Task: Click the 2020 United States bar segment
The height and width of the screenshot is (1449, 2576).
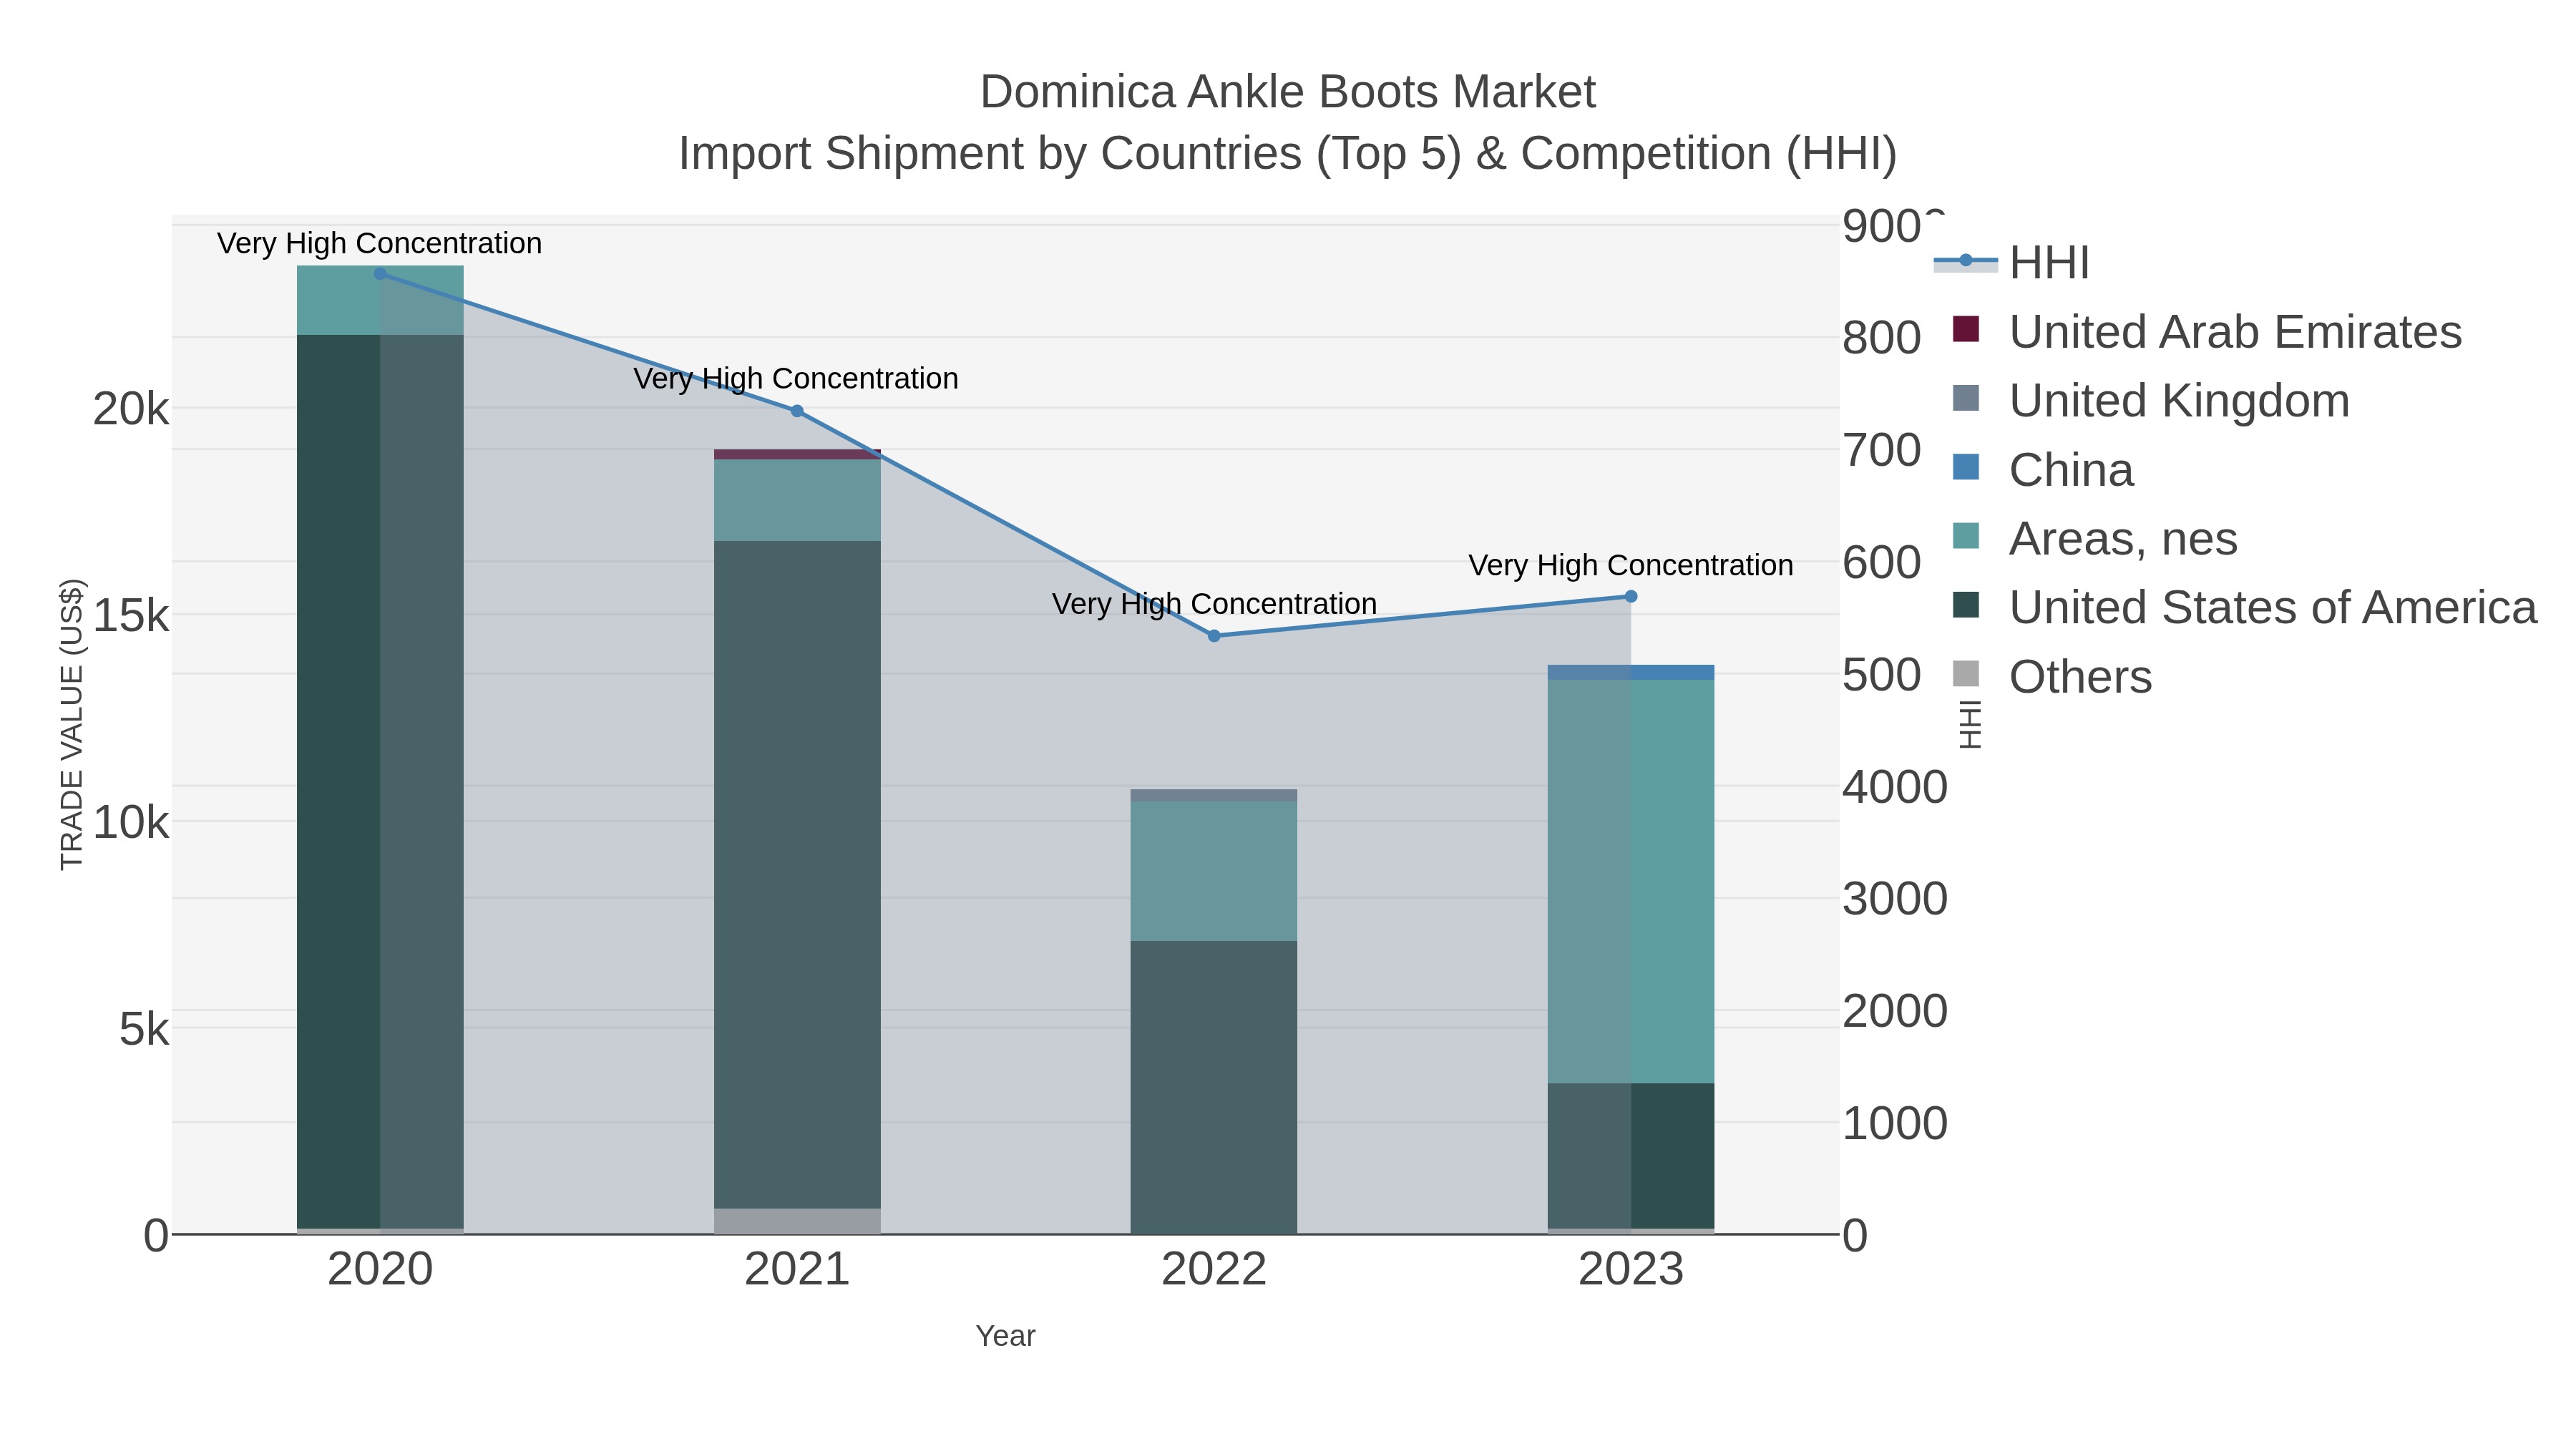Action: (x=380, y=781)
